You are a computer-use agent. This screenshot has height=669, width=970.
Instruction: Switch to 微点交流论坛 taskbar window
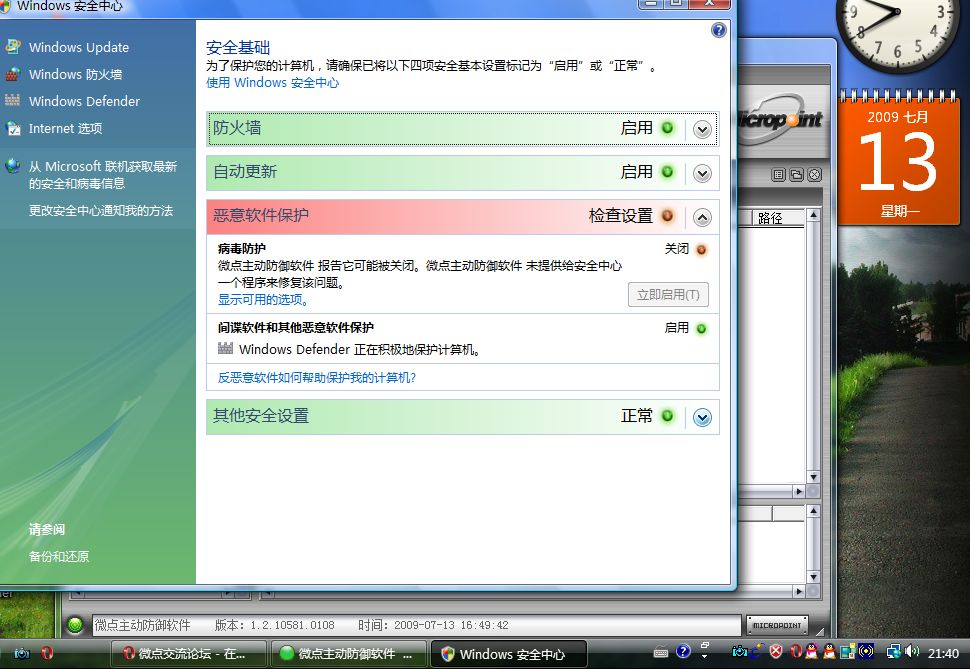click(188, 654)
